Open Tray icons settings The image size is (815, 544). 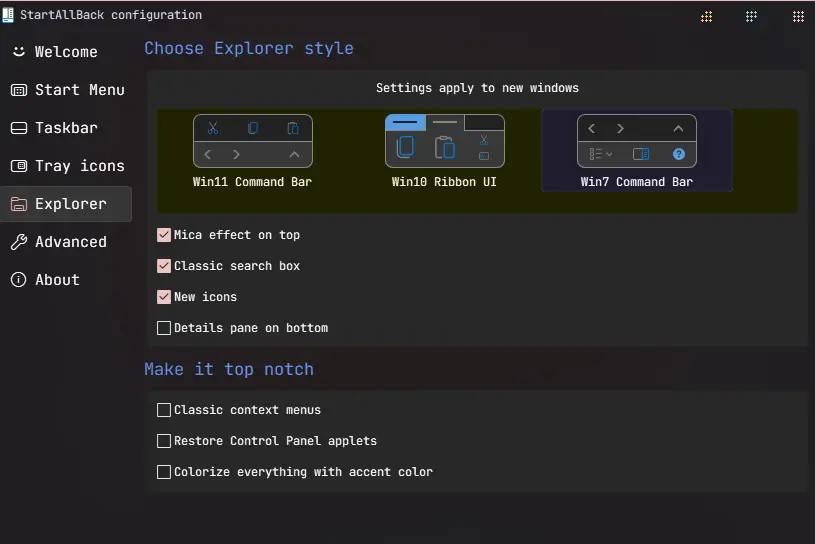[x=66, y=166]
